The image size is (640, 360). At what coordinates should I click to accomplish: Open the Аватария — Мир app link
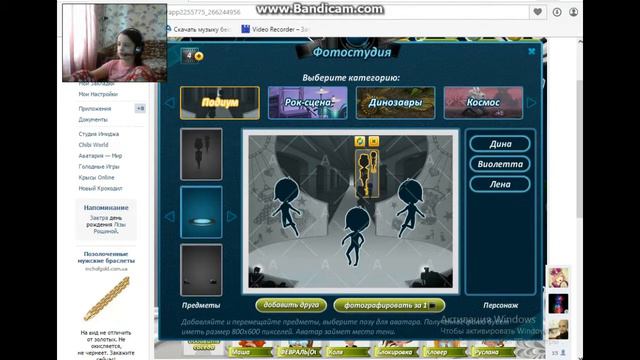click(100, 156)
